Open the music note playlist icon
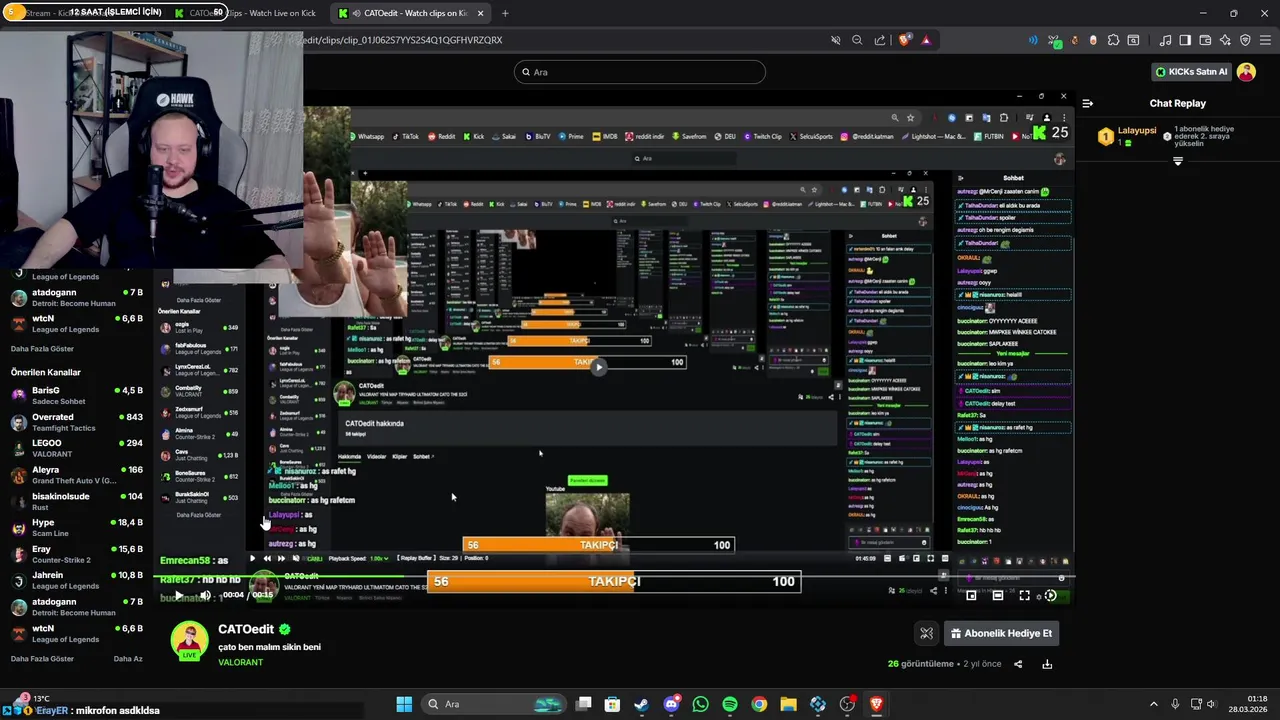Viewport: 1280px width, 720px height. (x=1165, y=40)
